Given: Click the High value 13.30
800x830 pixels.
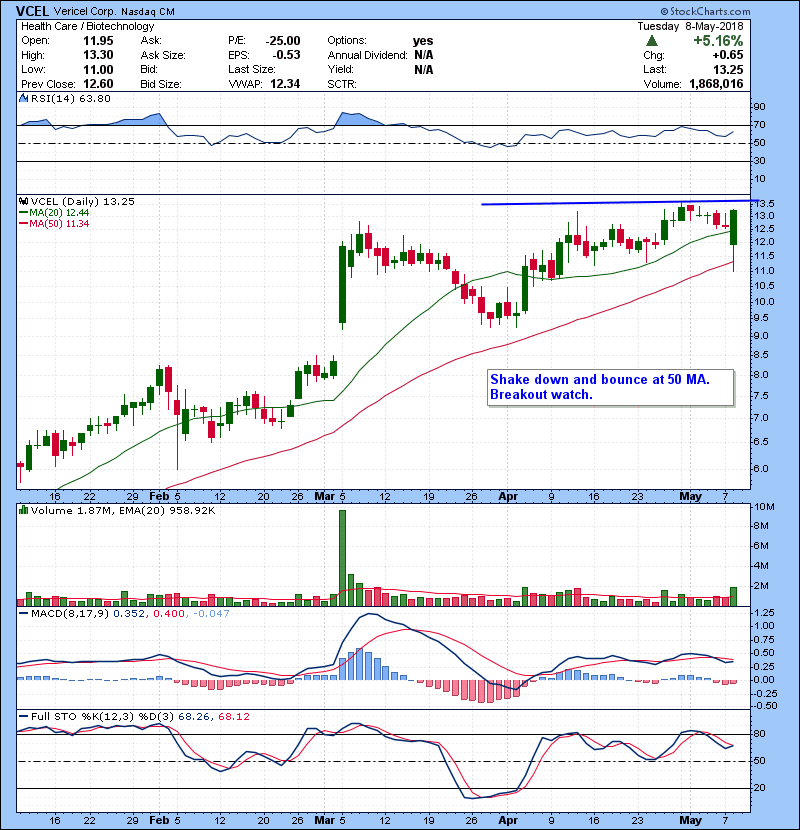Looking at the screenshot, I should tap(98, 55).
